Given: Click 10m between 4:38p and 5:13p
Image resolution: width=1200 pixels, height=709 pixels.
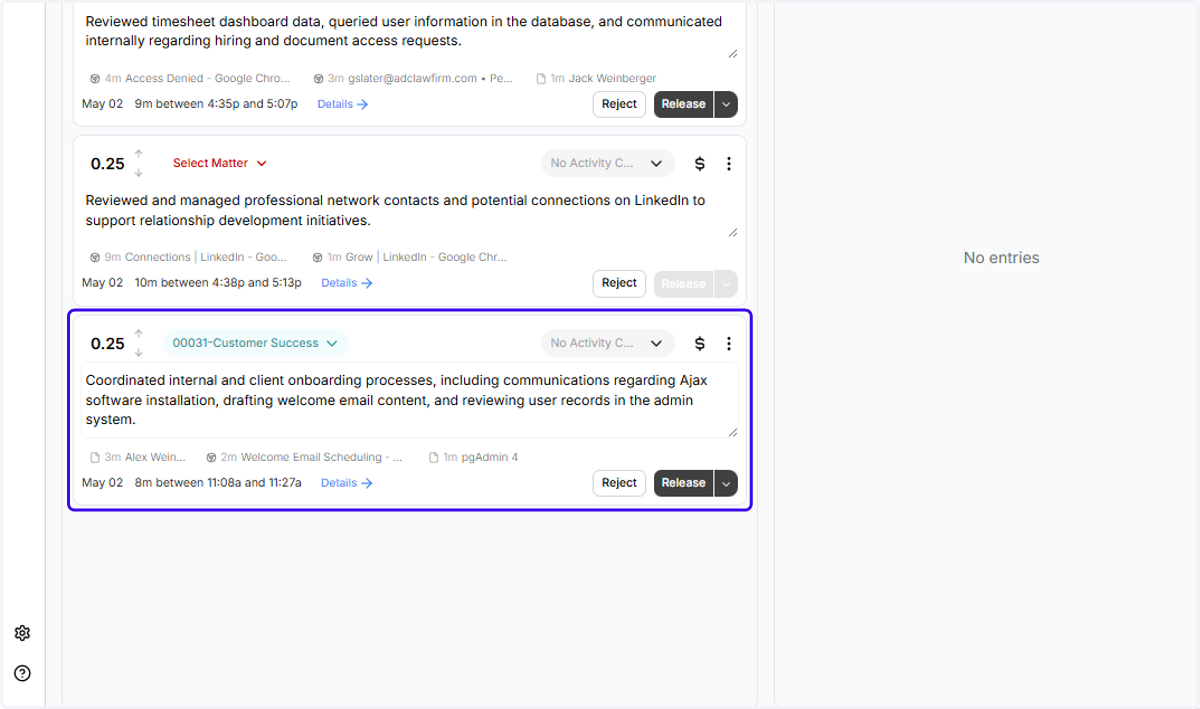Looking at the screenshot, I should (218, 283).
